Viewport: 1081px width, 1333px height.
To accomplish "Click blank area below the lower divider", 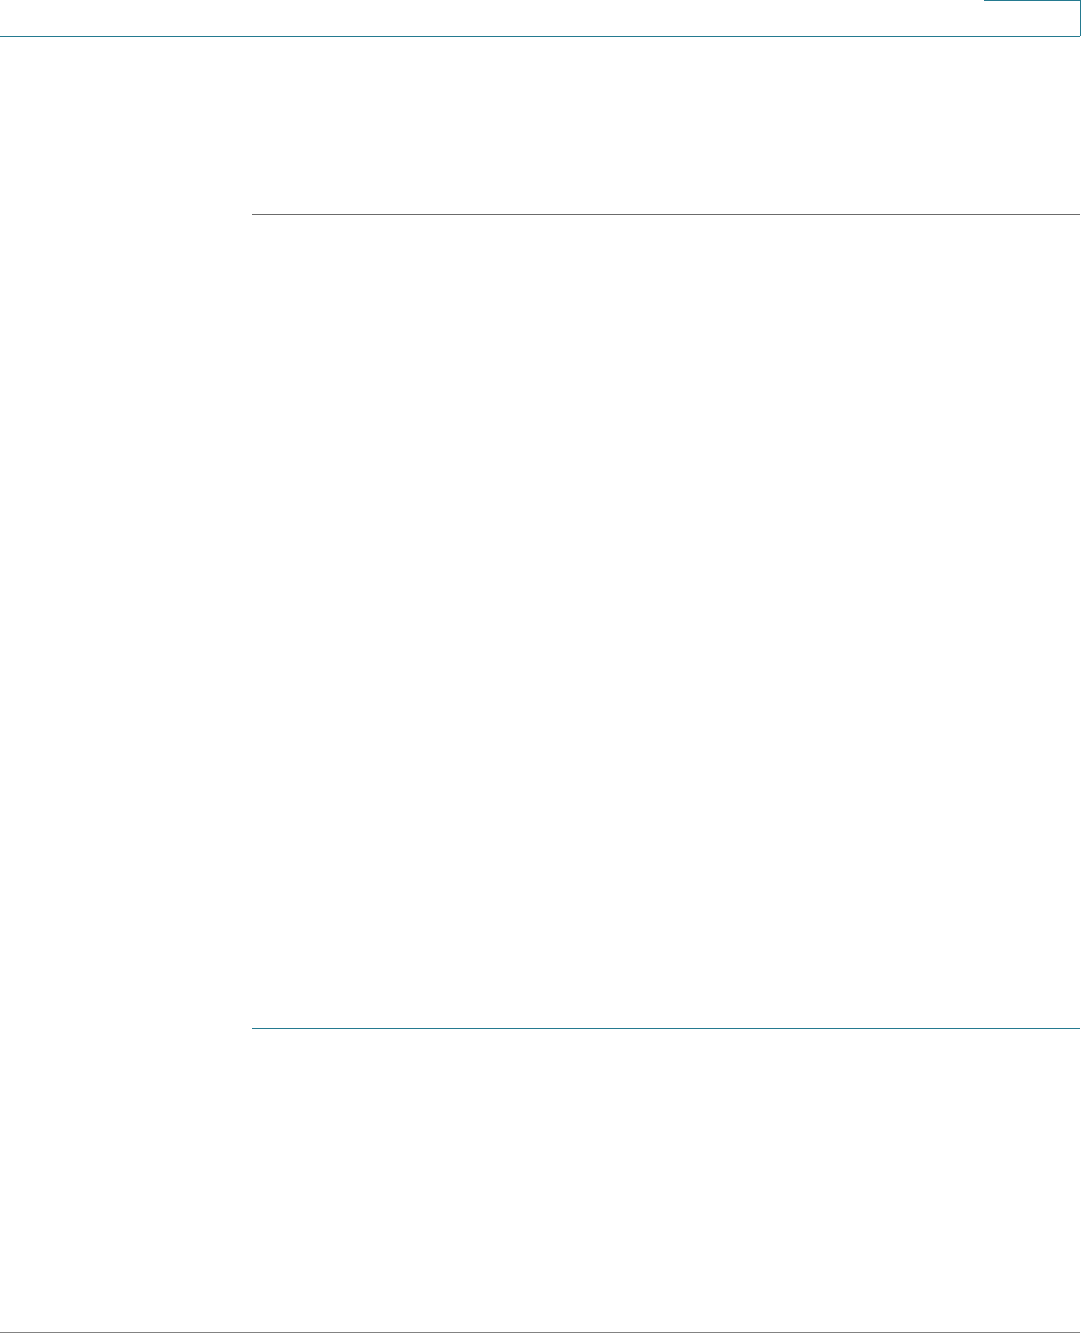I will click(666, 1180).
